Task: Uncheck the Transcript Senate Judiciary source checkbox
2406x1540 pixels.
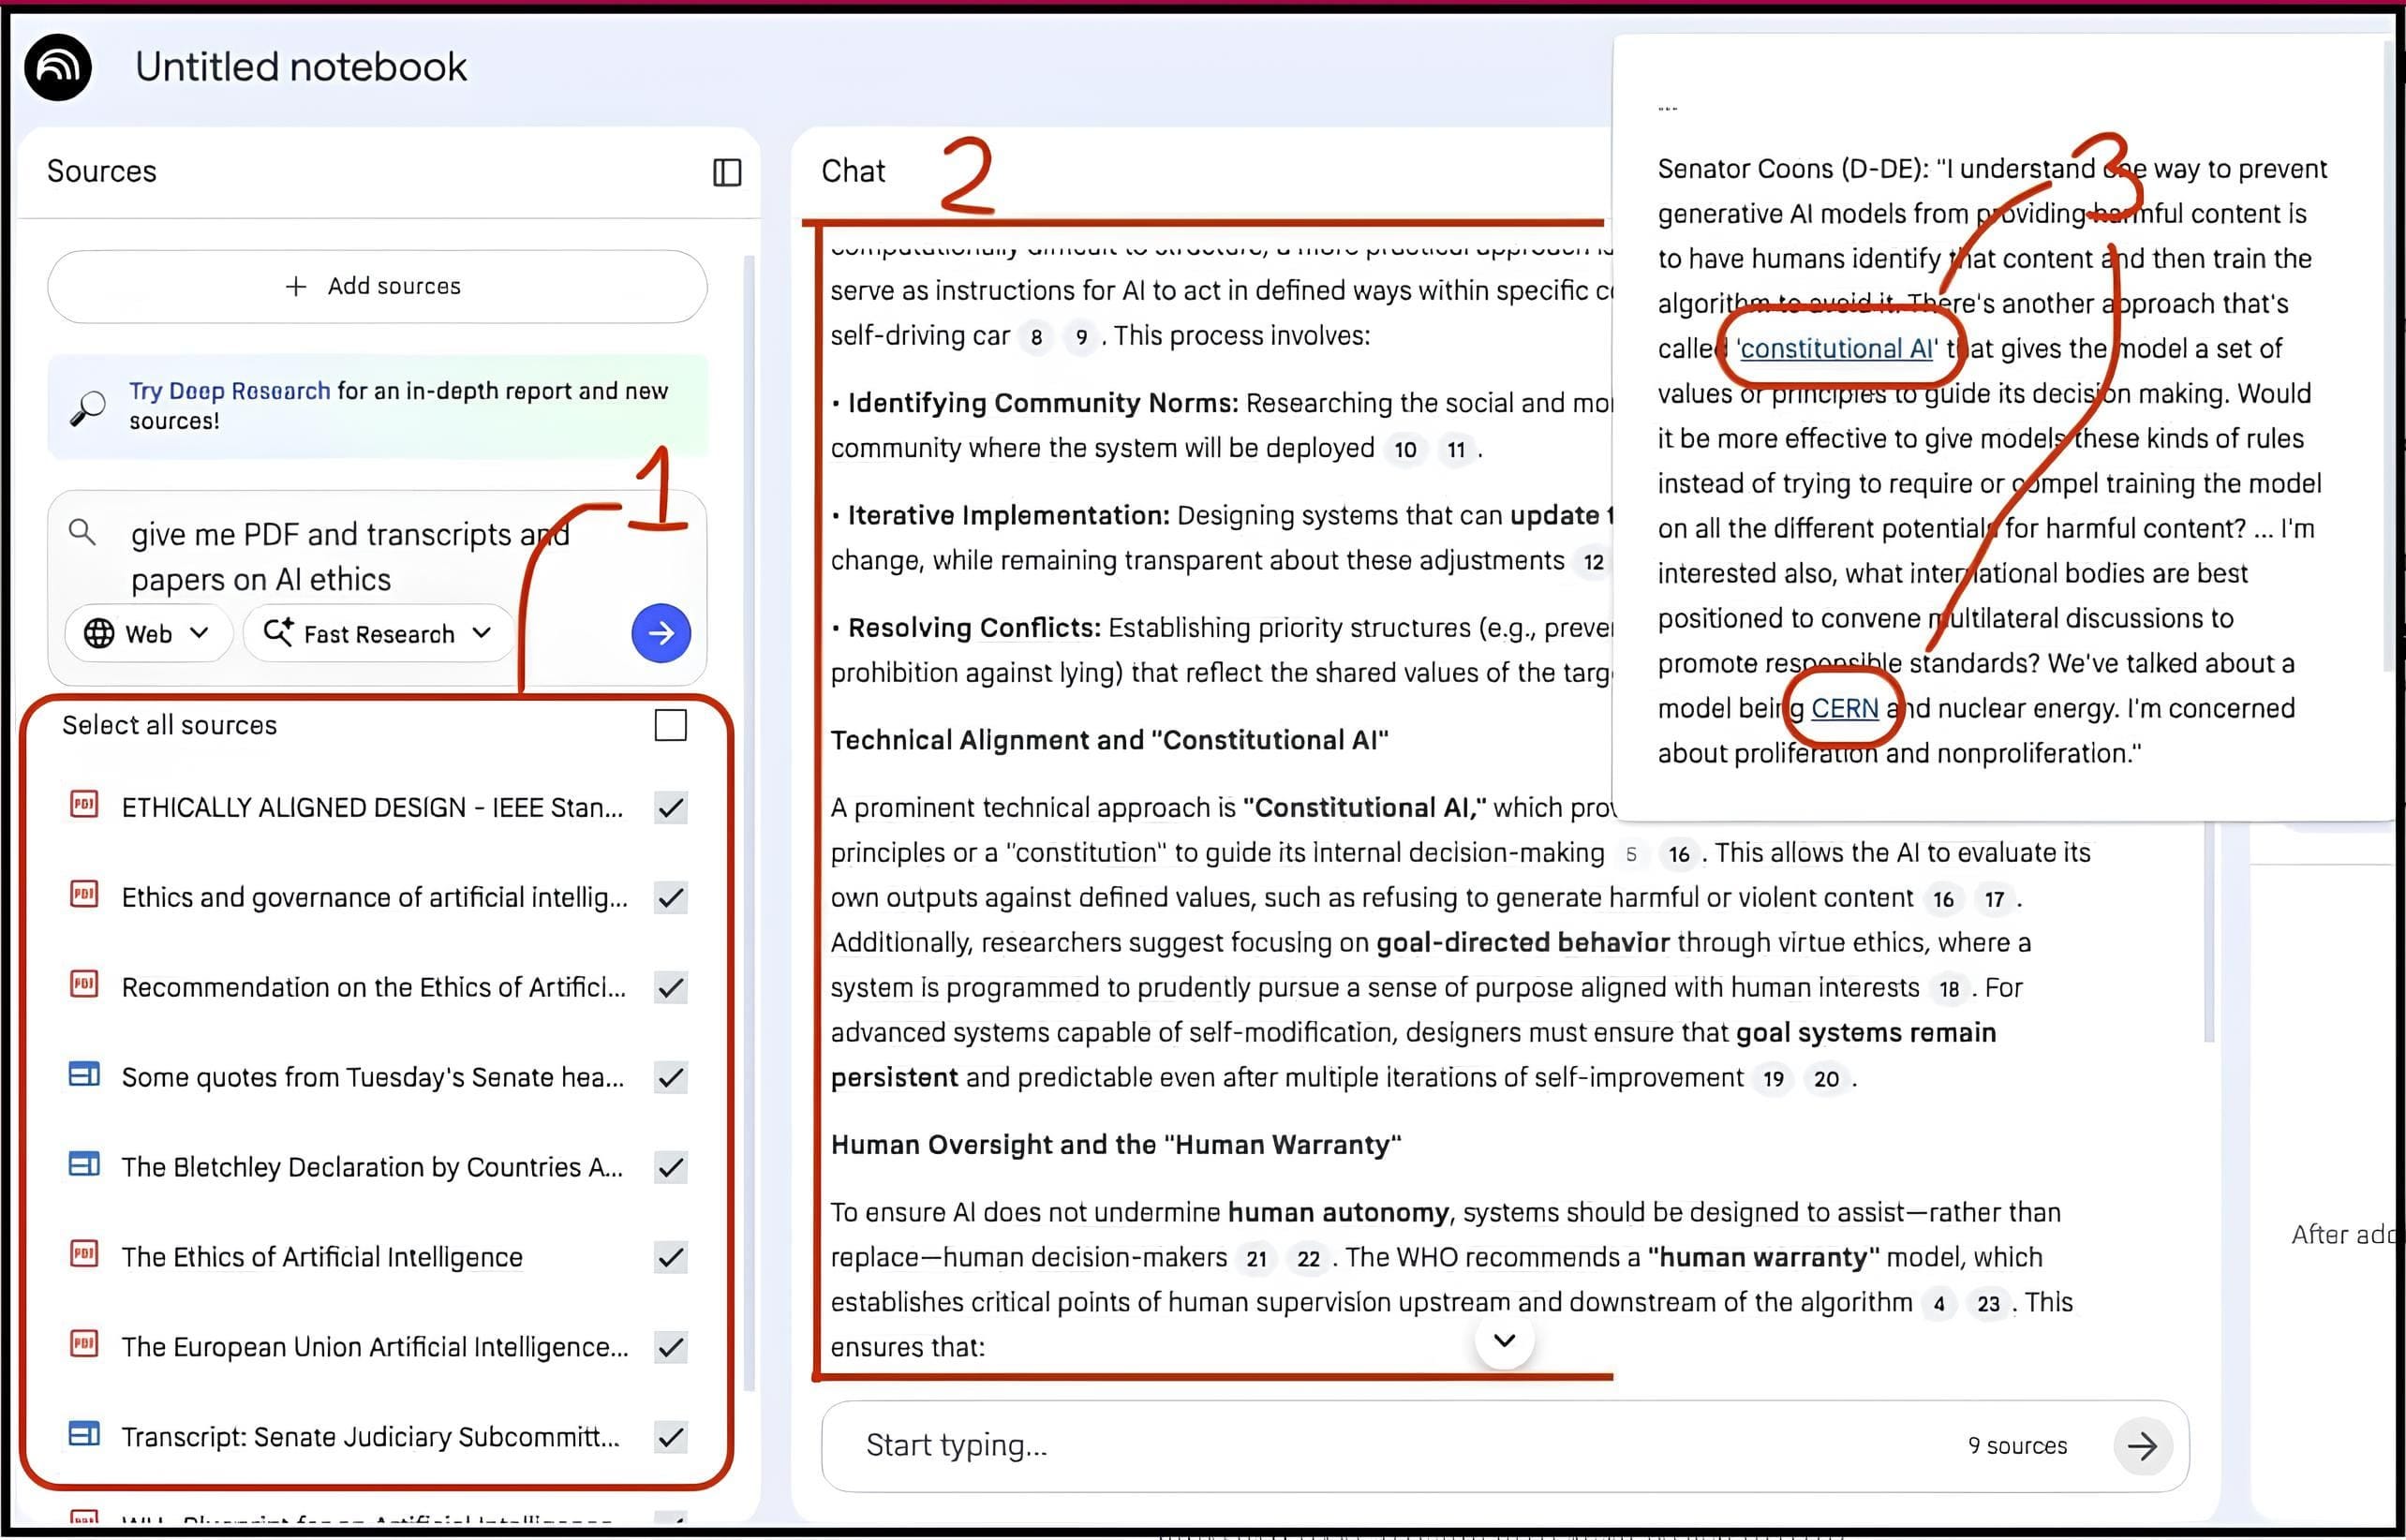Action: (x=670, y=1437)
